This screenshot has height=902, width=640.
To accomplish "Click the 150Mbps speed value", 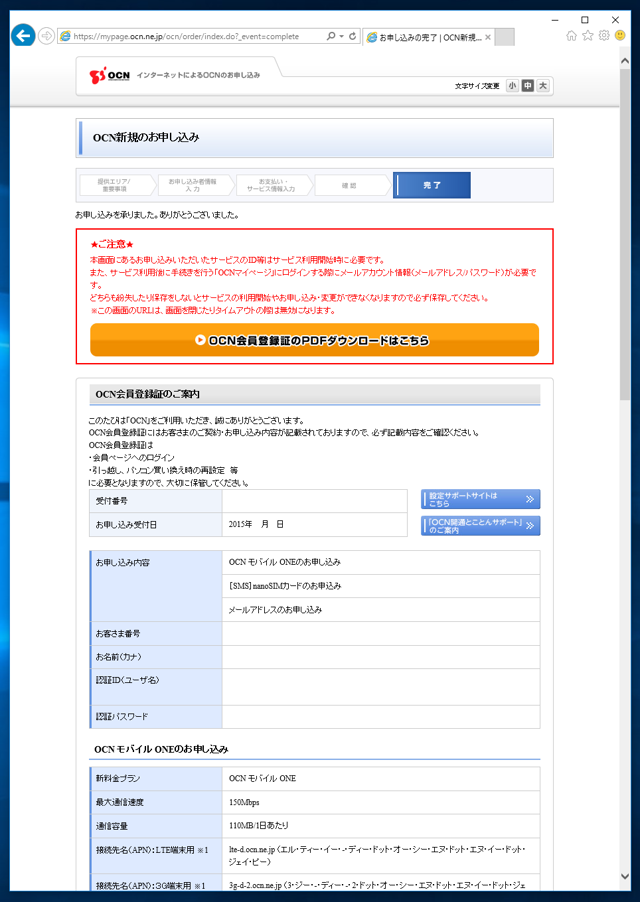I will click(x=244, y=802).
